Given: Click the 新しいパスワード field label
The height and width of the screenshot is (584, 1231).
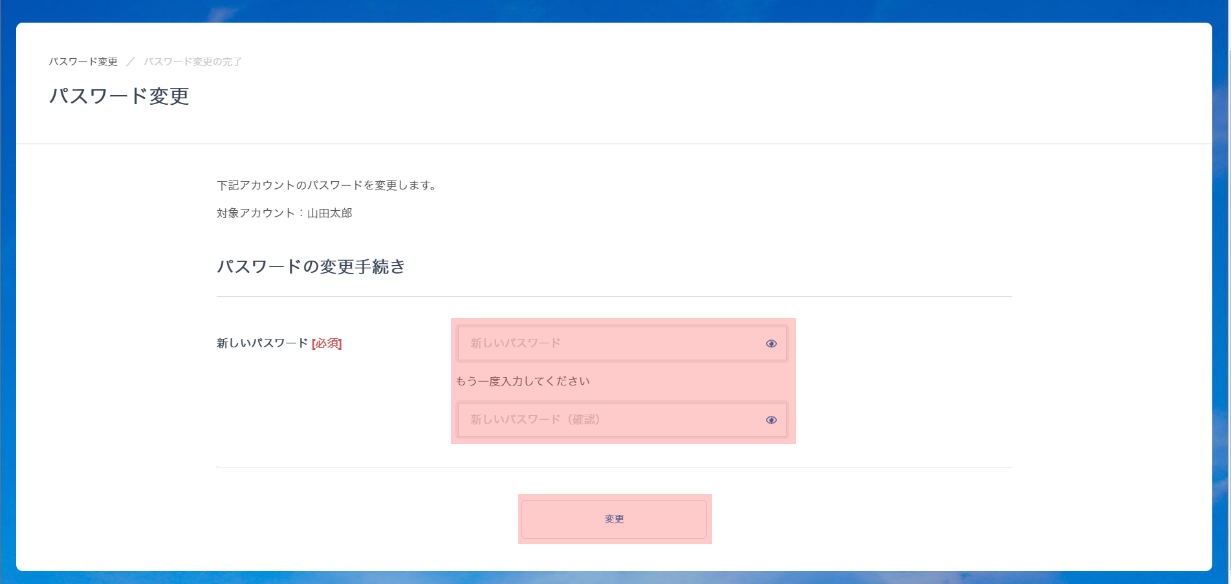Looking at the screenshot, I should click(262, 343).
